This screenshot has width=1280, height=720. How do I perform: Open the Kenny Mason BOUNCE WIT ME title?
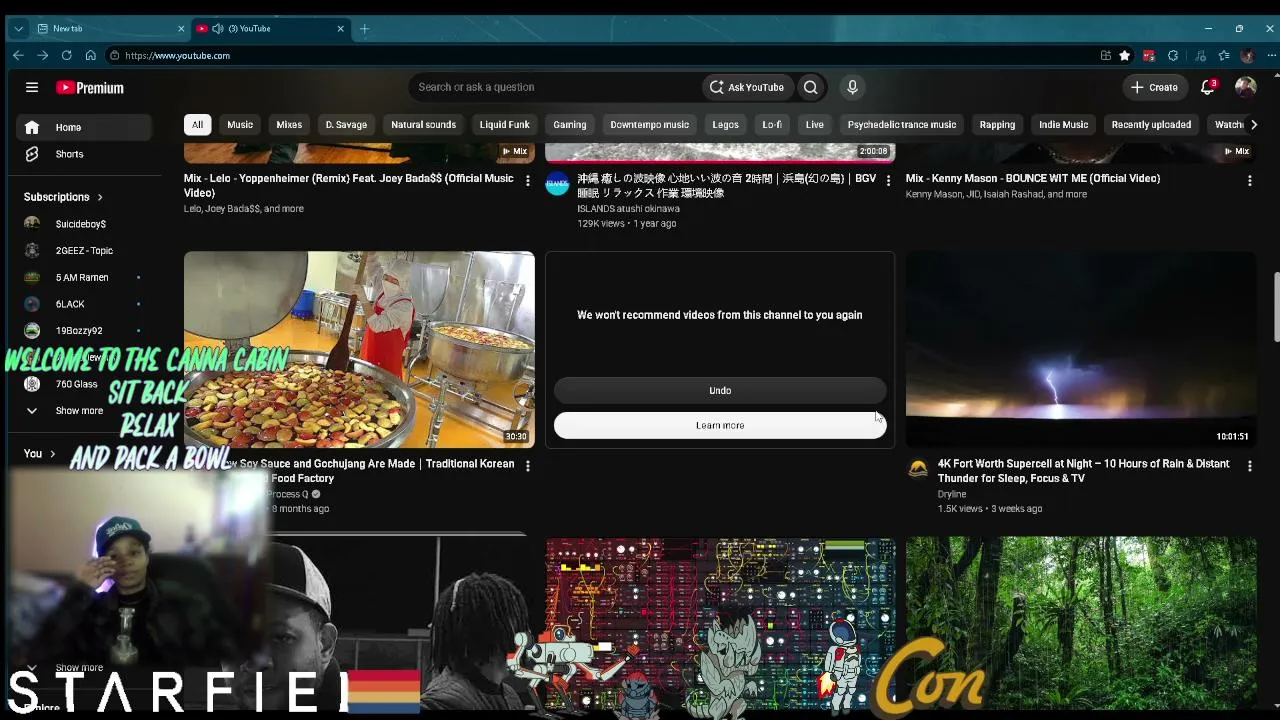(1033, 178)
